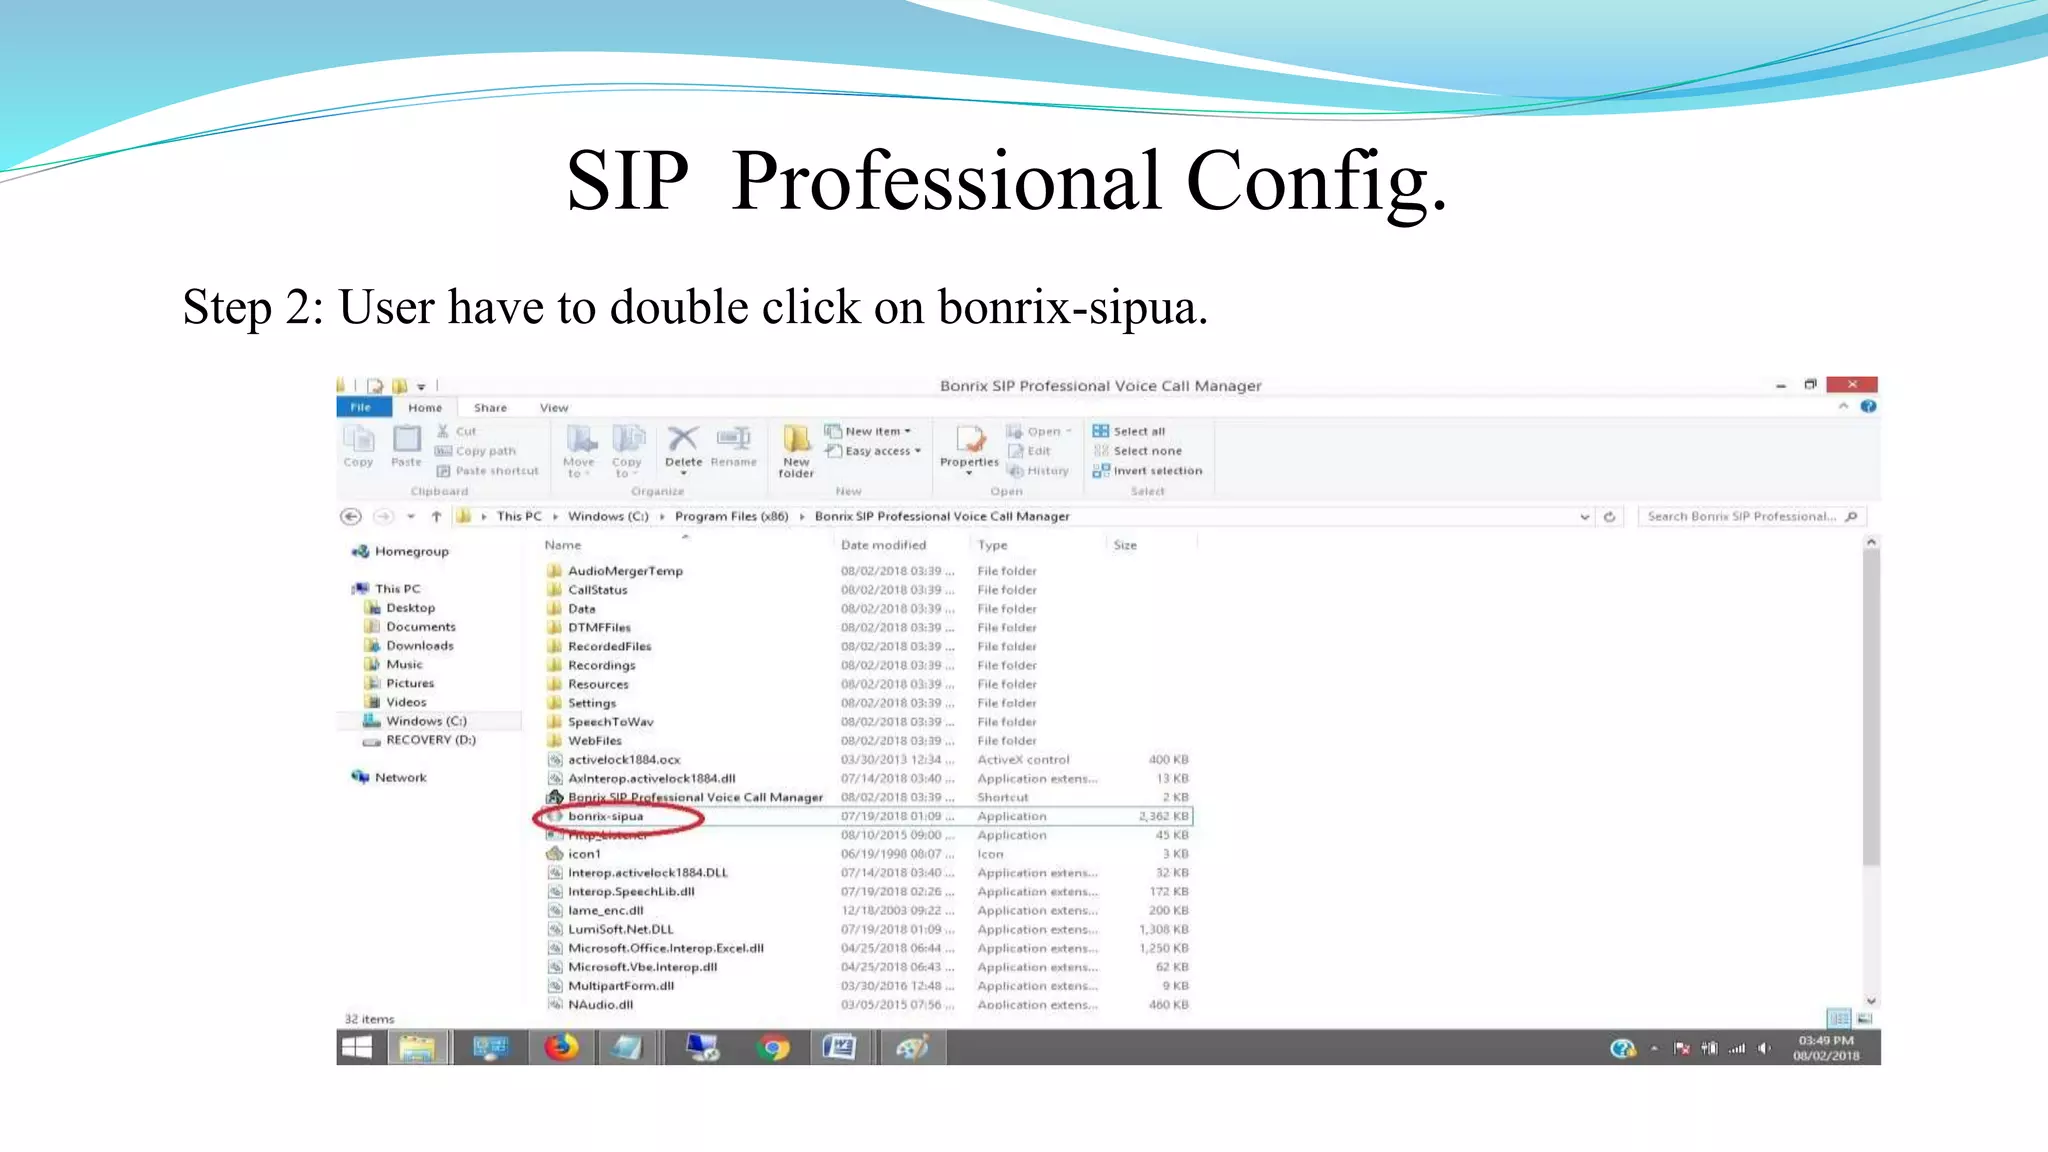The width and height of the screenshot is (2048, 1152).
Task: Switch to details view icon
Action: tap(1838, 1018)
